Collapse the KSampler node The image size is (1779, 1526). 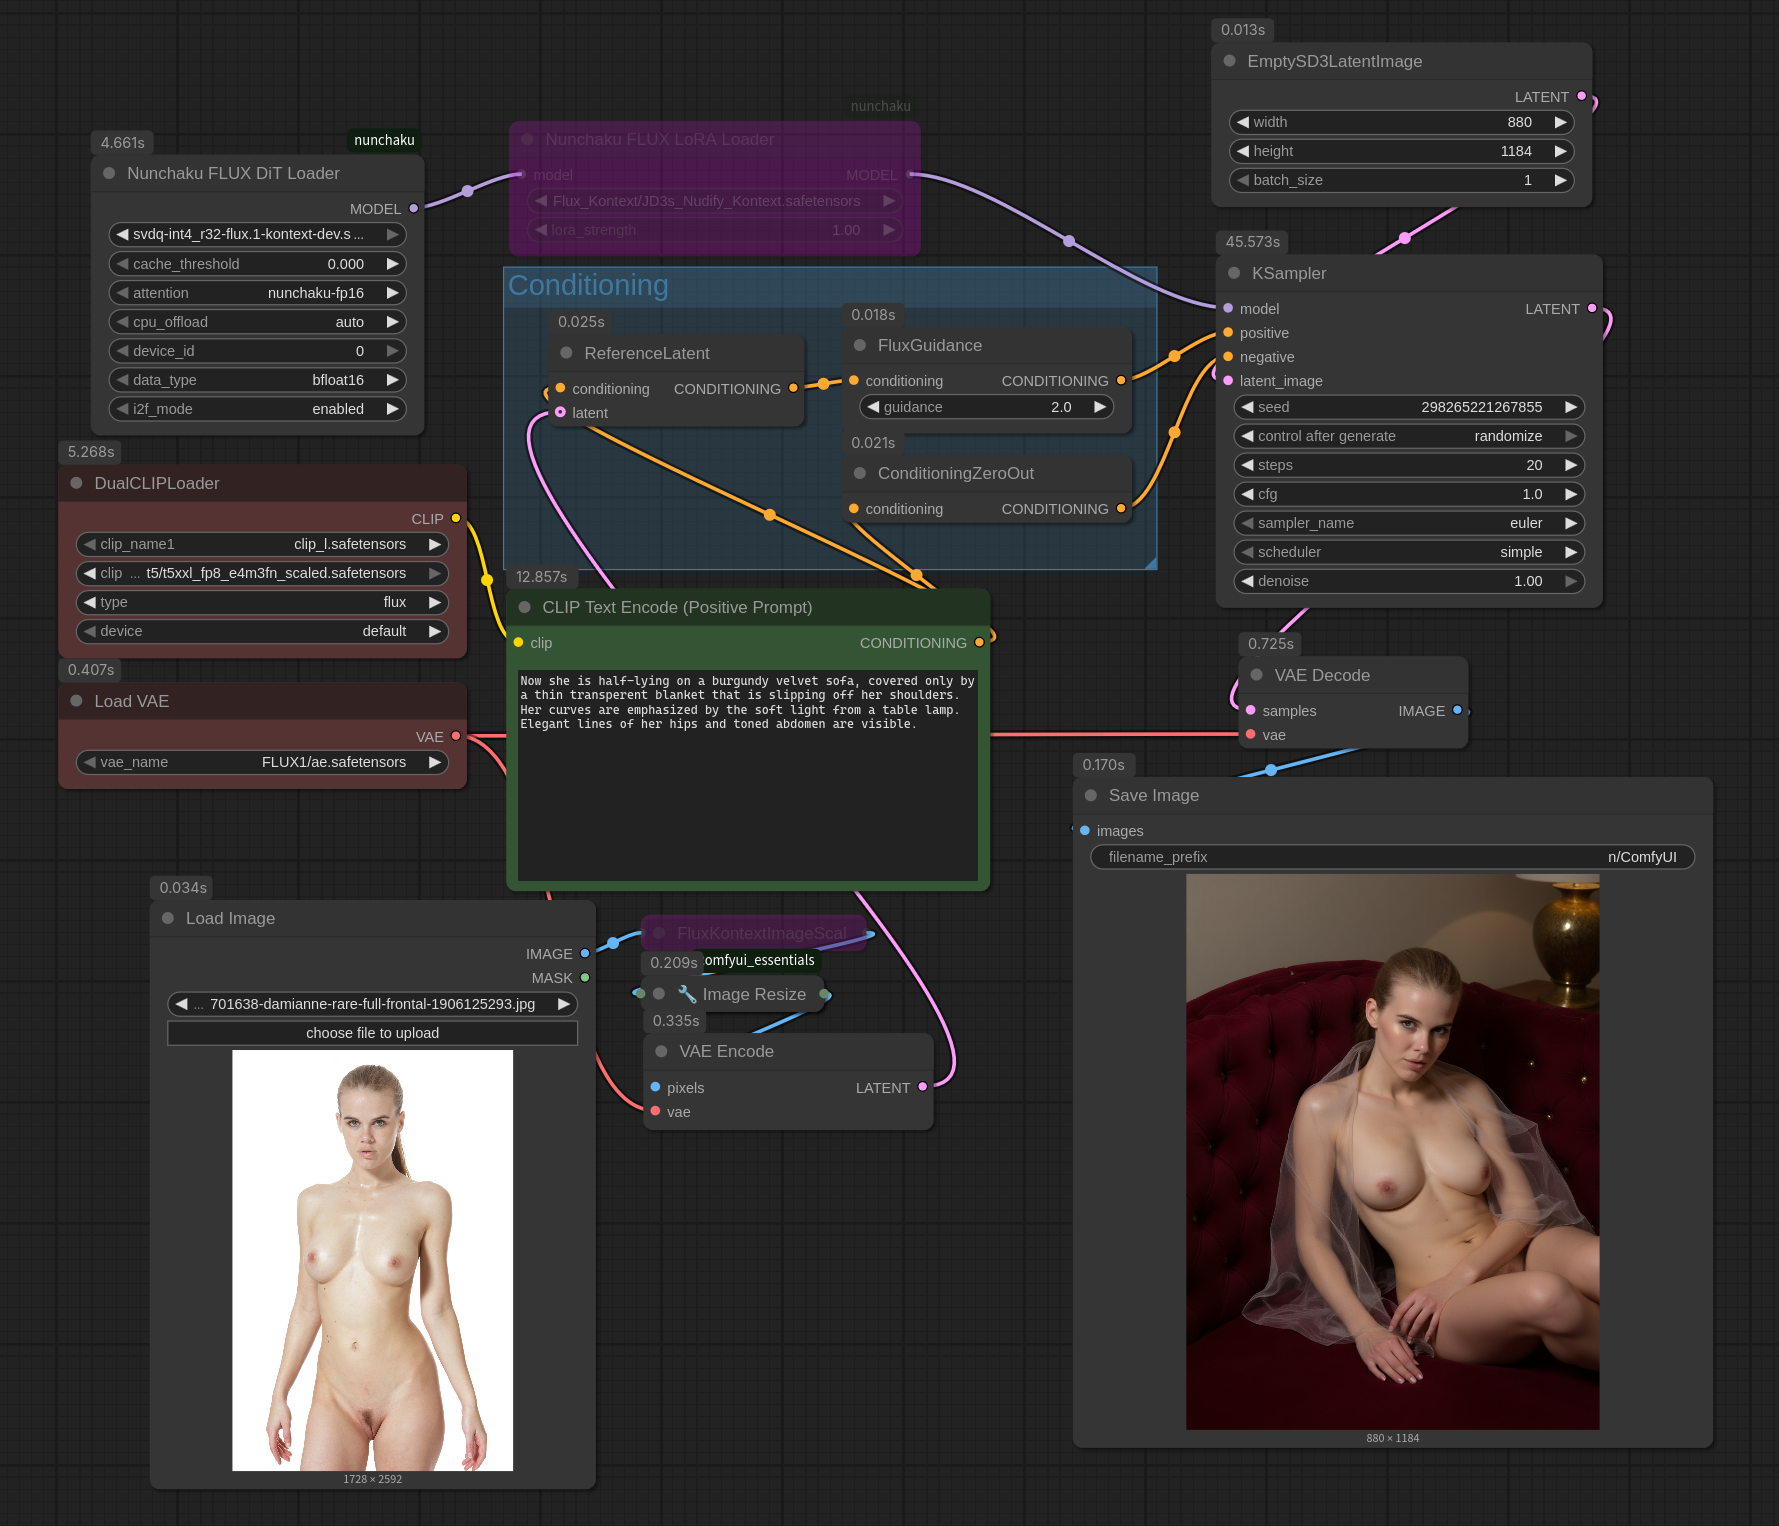coord(1234,273)
